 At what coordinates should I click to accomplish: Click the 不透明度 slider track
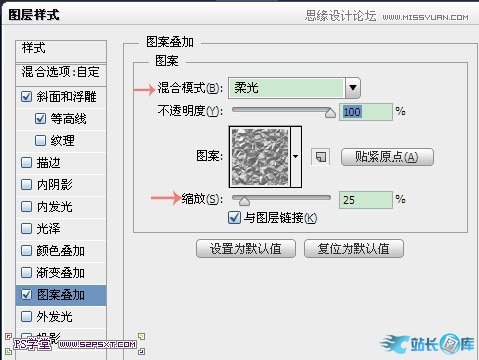pos(281,109)
